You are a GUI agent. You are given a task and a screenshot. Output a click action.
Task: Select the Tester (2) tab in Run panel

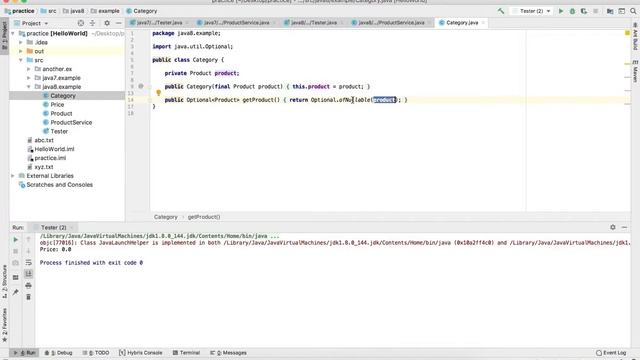click(x=53, y=227)
